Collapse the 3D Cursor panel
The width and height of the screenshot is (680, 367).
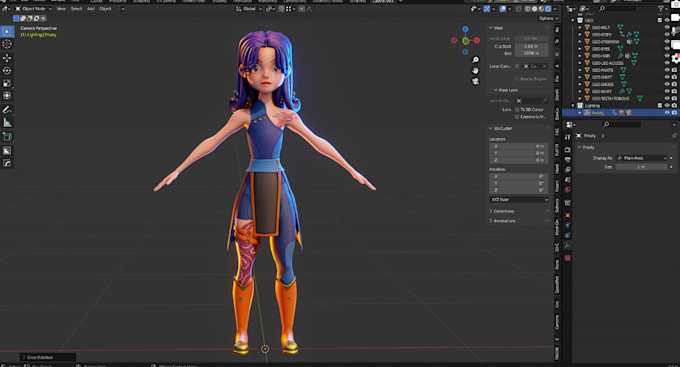[501, 128]
